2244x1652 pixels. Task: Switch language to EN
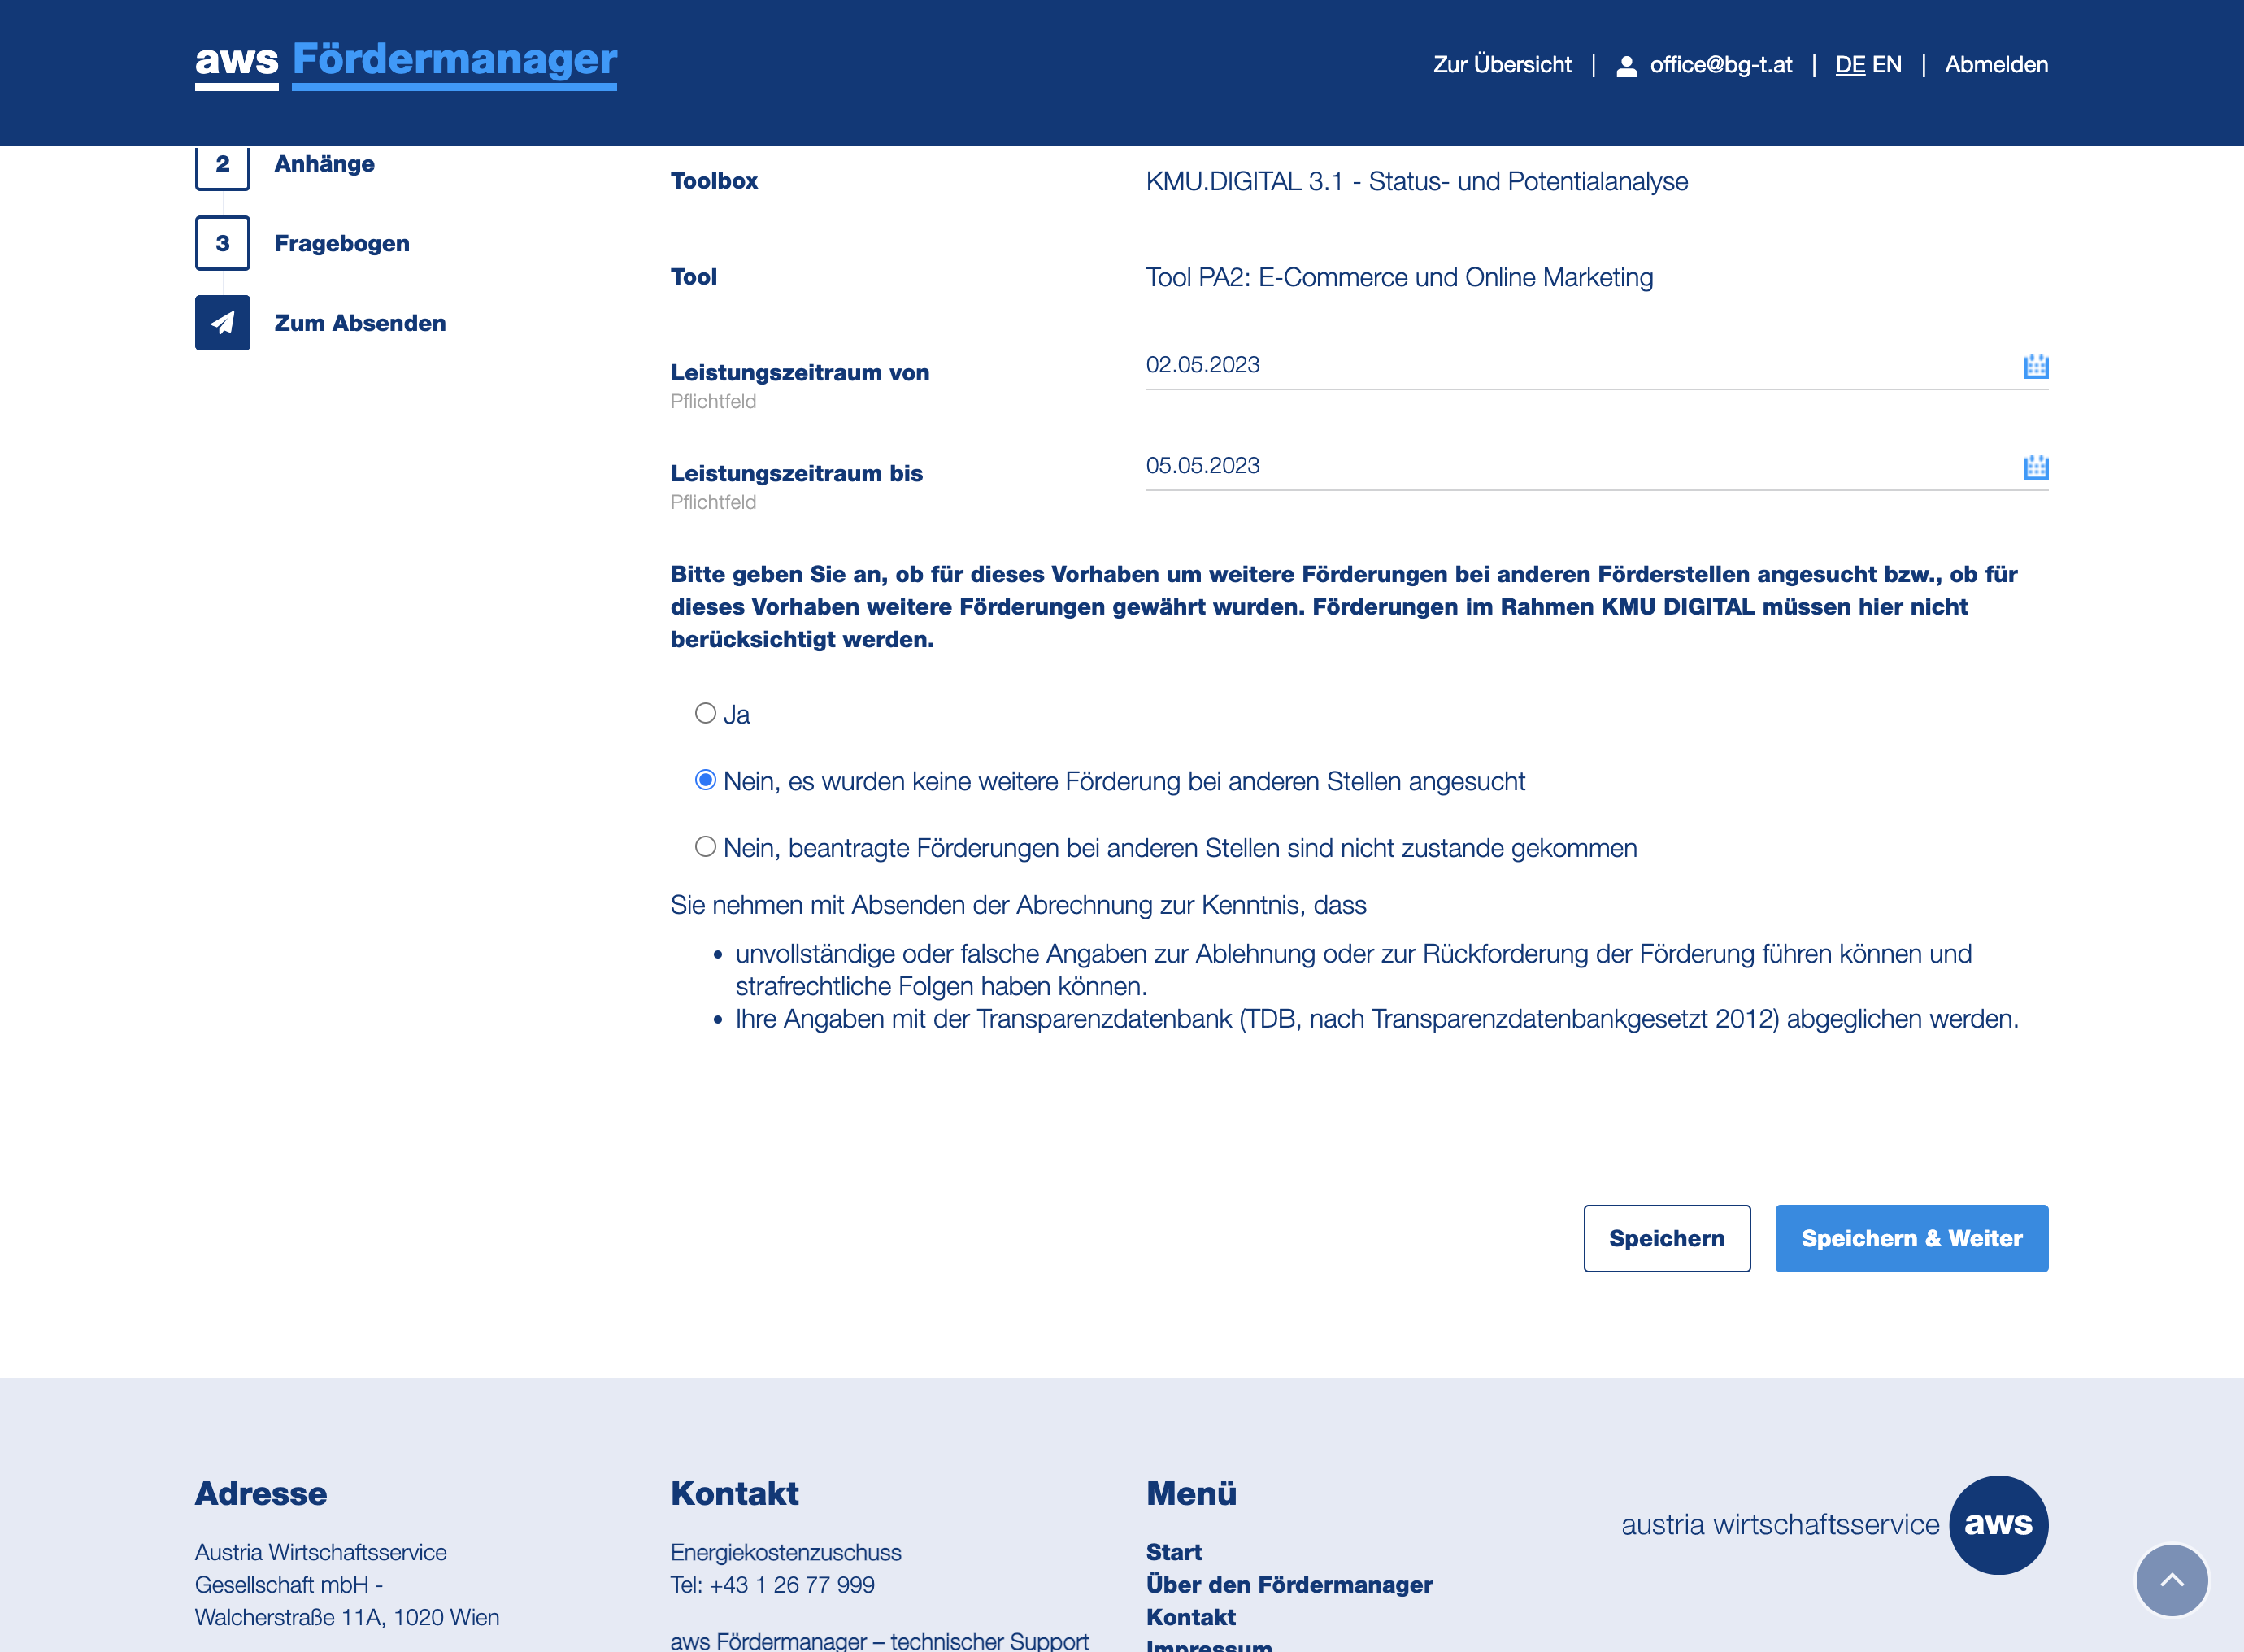1887,65
